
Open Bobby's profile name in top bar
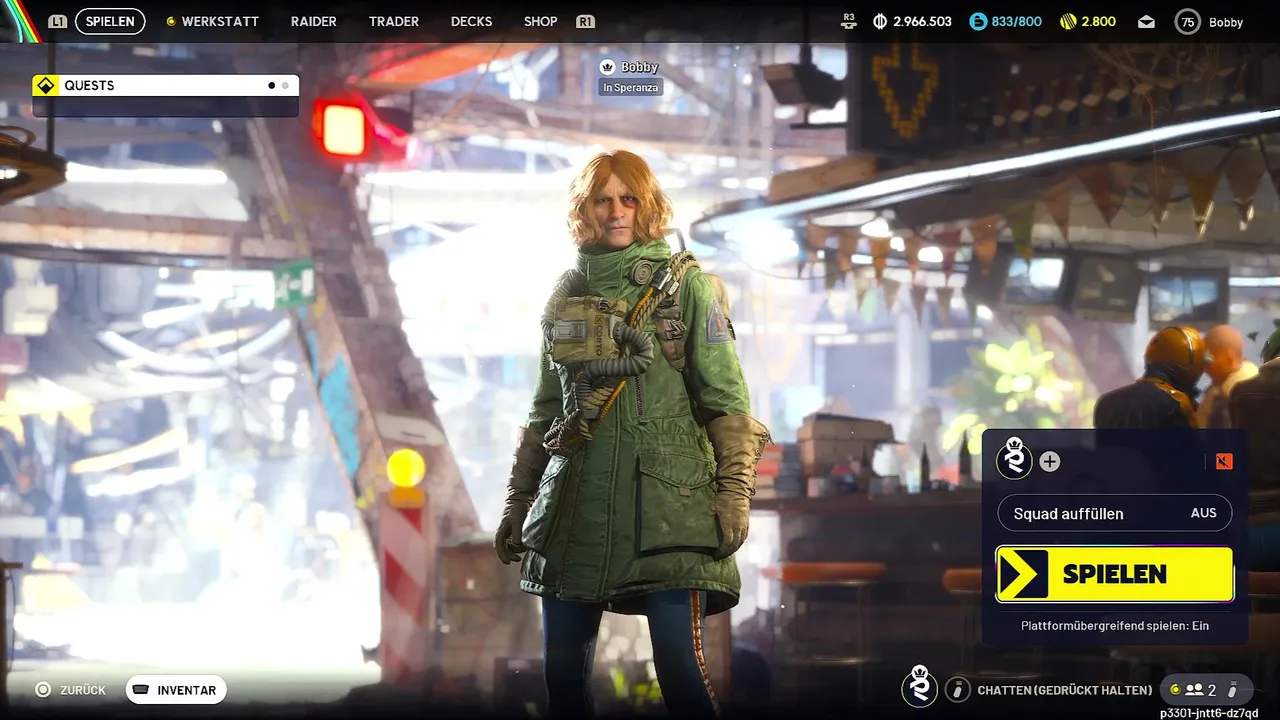[x=1226, y=22]
